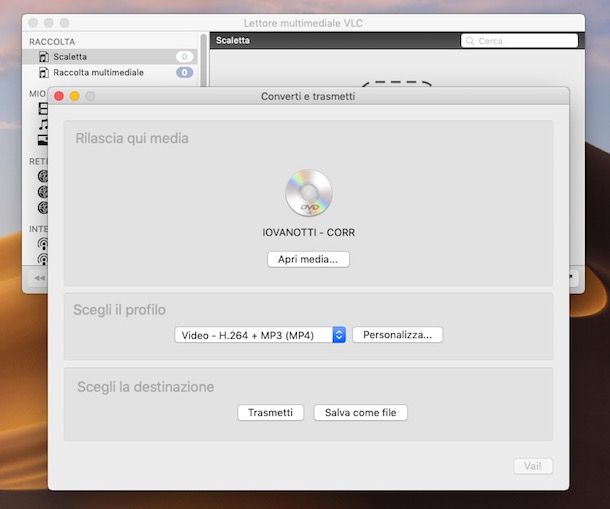Image resolution: width=610 pixels, height=509 pixels.
Task: Click the DVD disc icon
Action: click(309, 193)
